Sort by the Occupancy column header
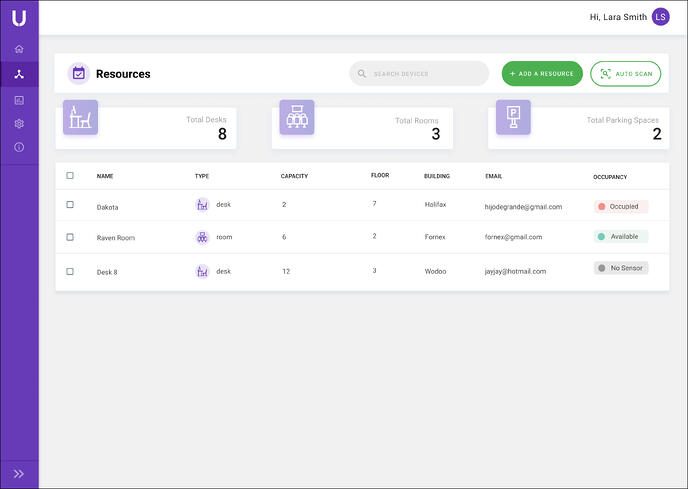This screenshot has height=489, width=688. pos(610,177)
